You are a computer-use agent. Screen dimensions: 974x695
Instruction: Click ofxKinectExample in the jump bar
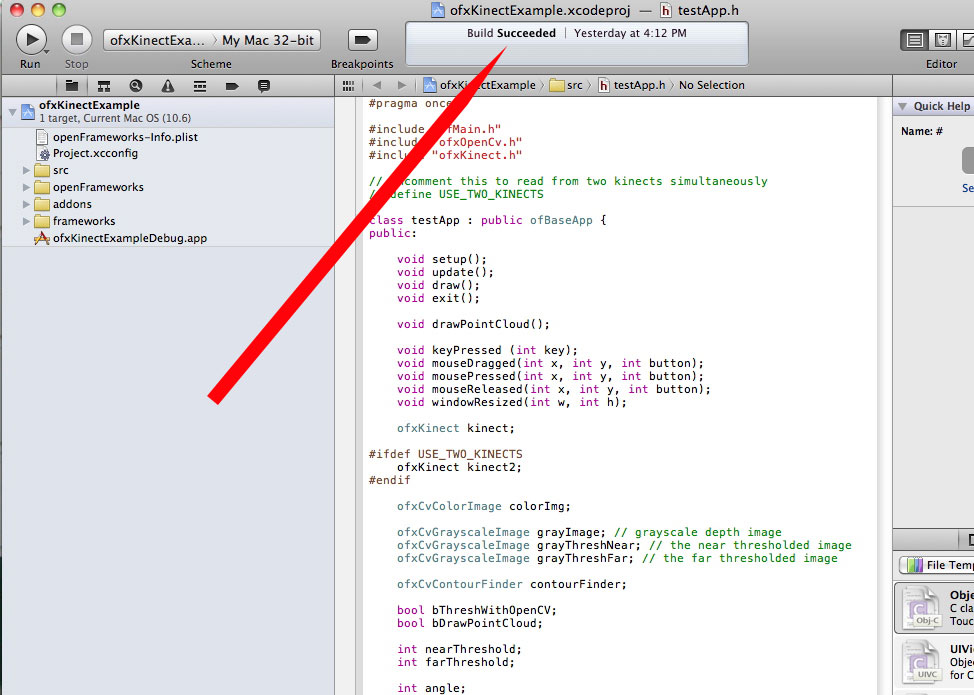(x=479, y=85)
